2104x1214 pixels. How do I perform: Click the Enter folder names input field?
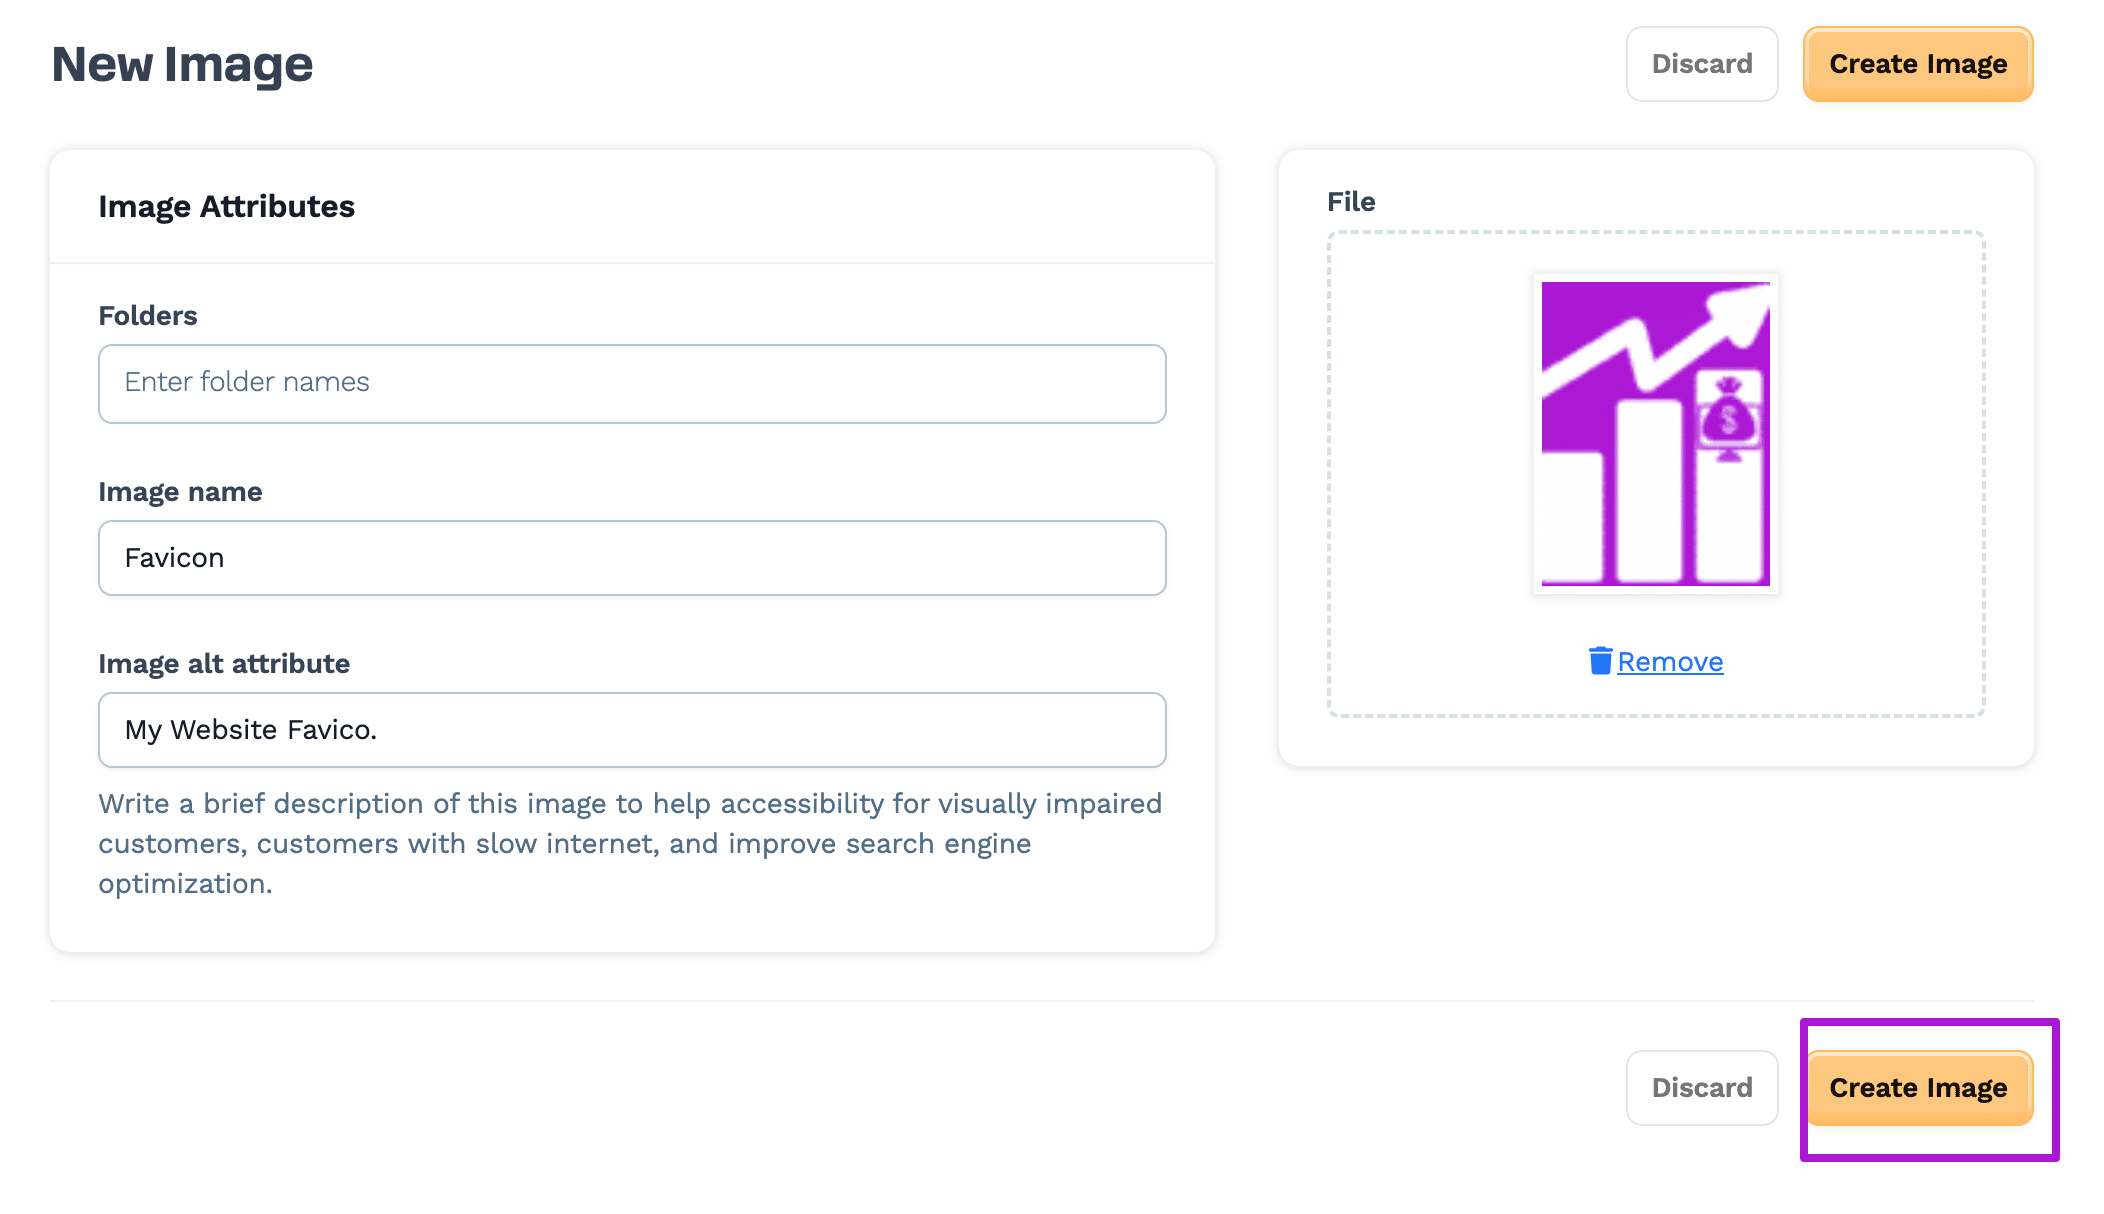(x=632, y=383)
